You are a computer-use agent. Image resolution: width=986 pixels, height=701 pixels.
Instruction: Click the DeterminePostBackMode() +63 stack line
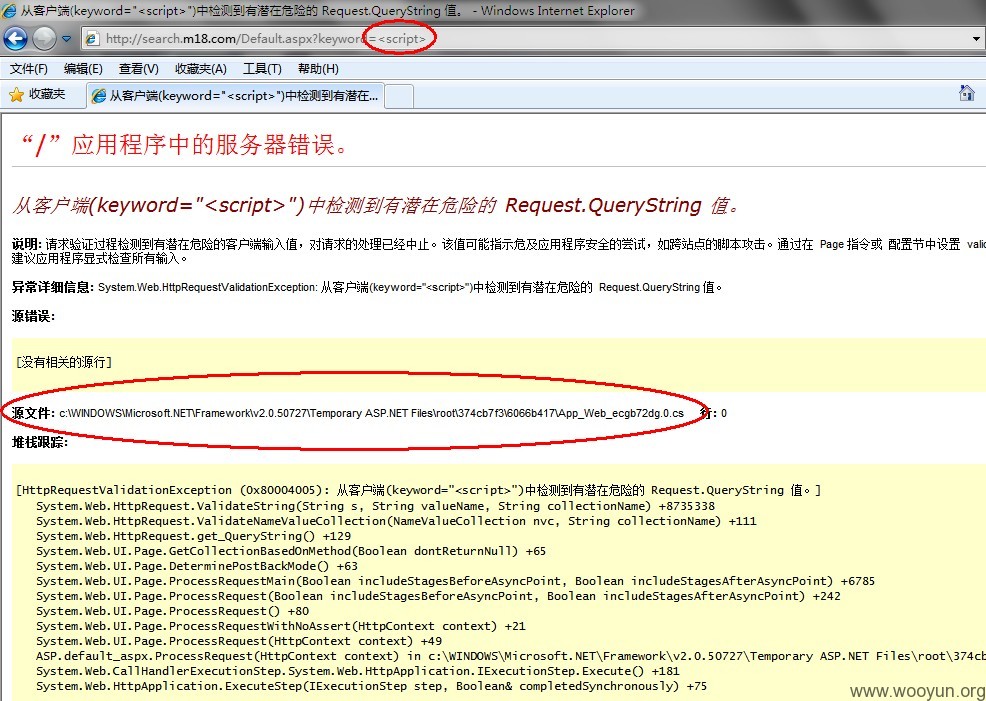pos(197,566)
